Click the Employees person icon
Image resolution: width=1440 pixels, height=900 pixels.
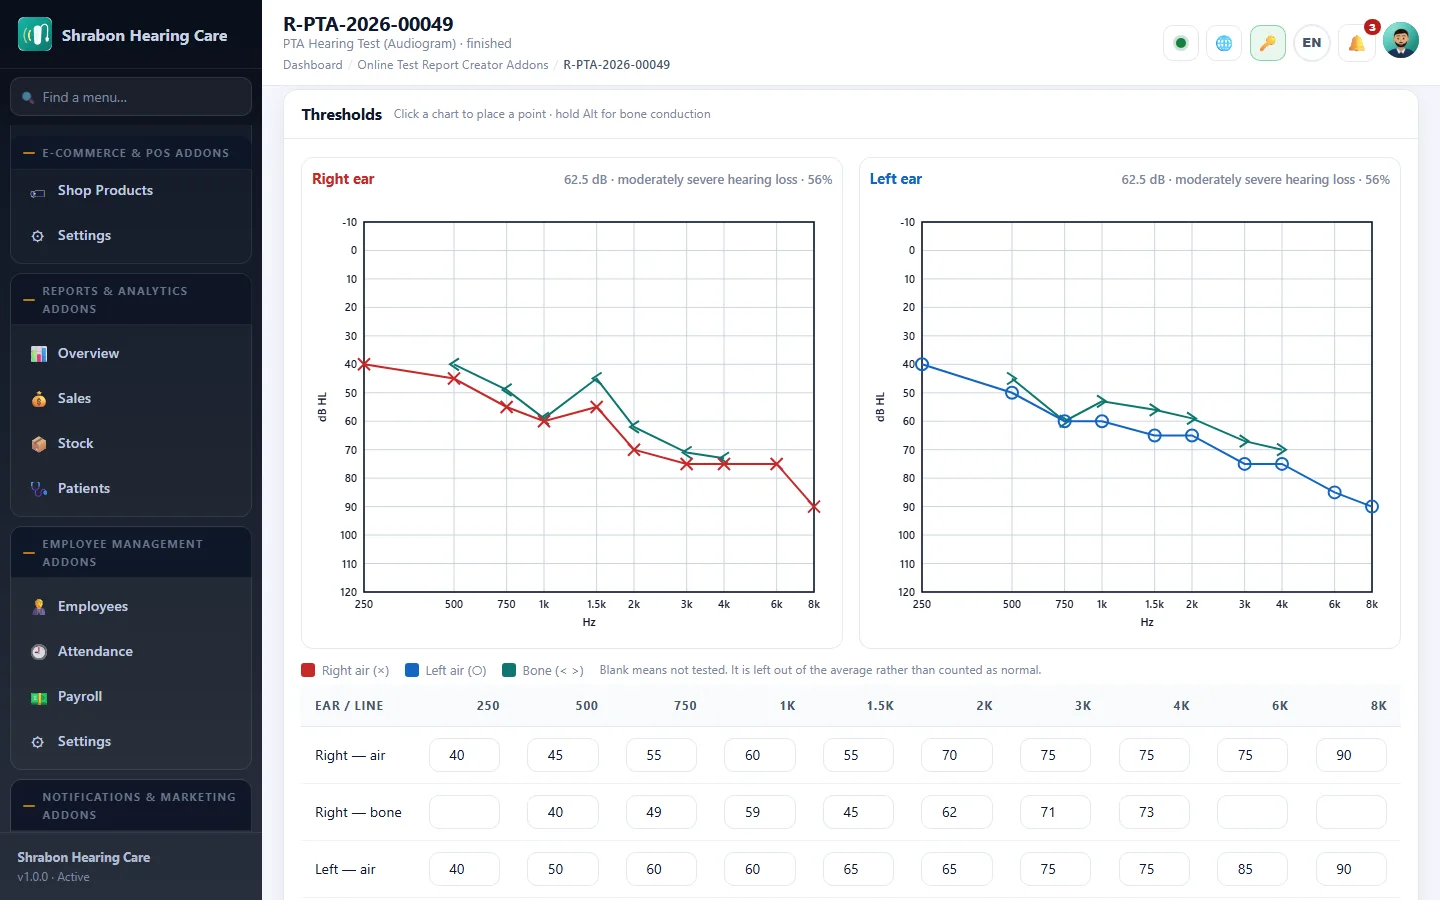pyautogui.click(x=39, y=607)
